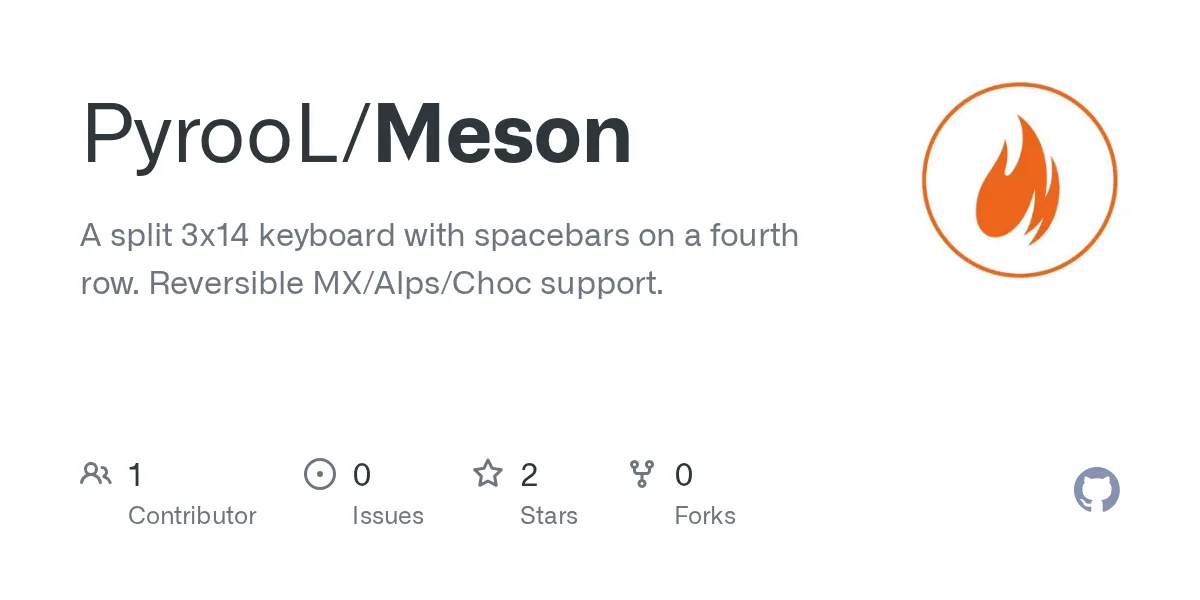Click the Forks label
The height and width of the screenshot is (600, 1200).
pos(705,516)
